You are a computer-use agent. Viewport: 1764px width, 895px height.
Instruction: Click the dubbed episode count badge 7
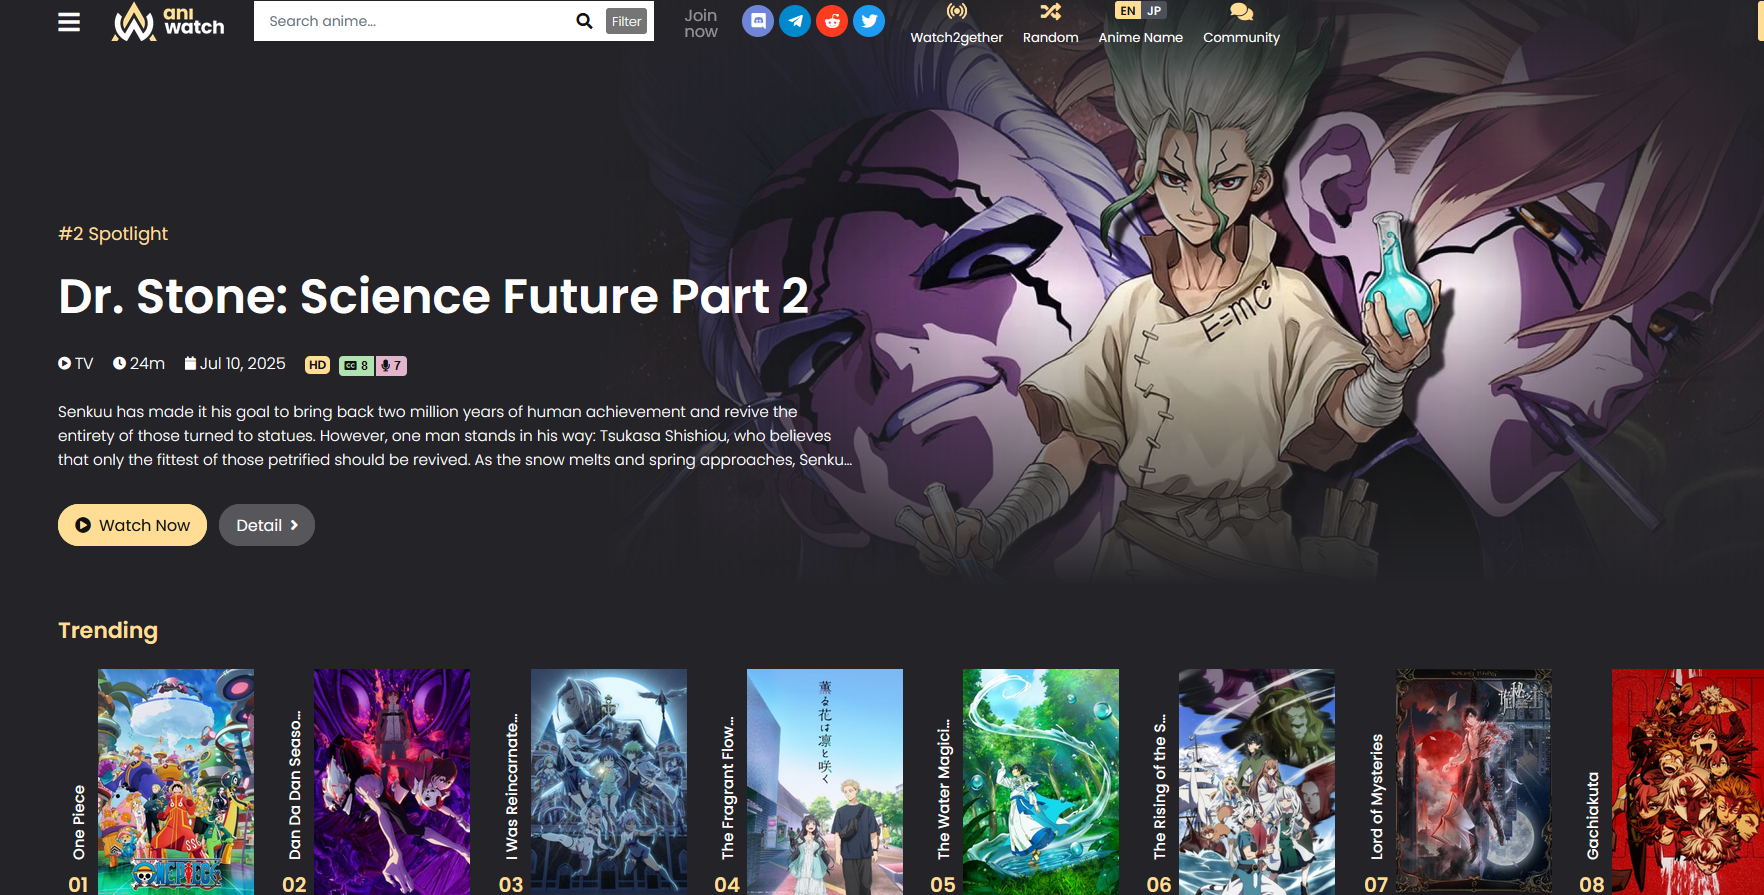click(x=391, y=365)
